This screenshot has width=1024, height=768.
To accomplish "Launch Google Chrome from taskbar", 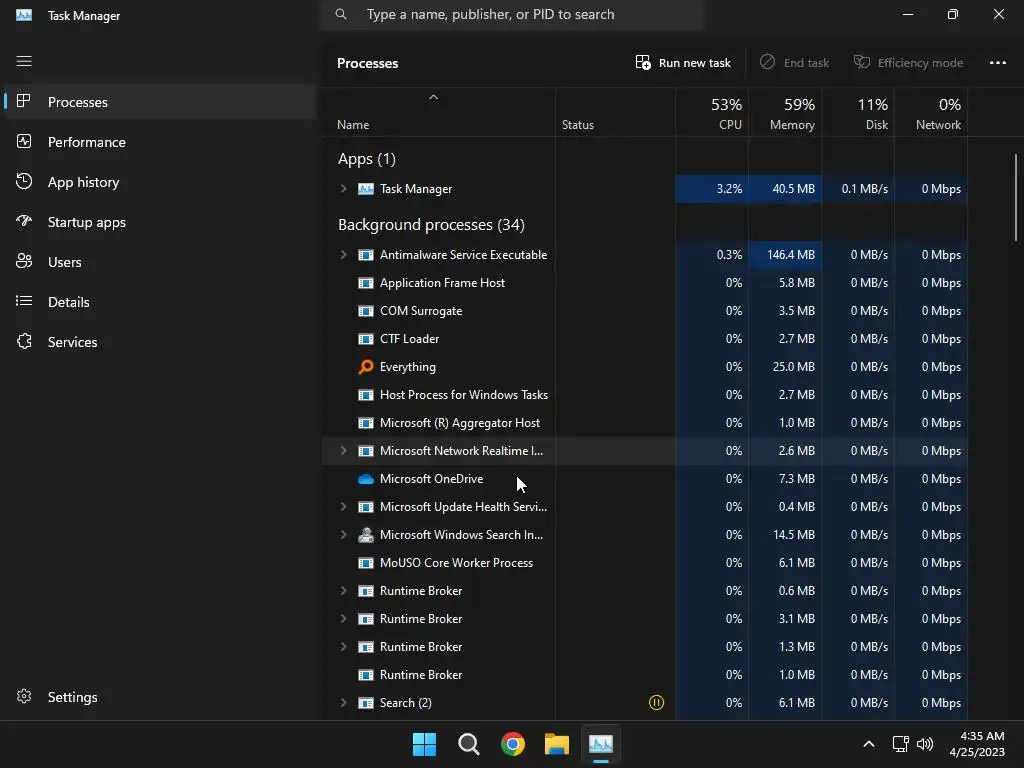I will point(513,744).
